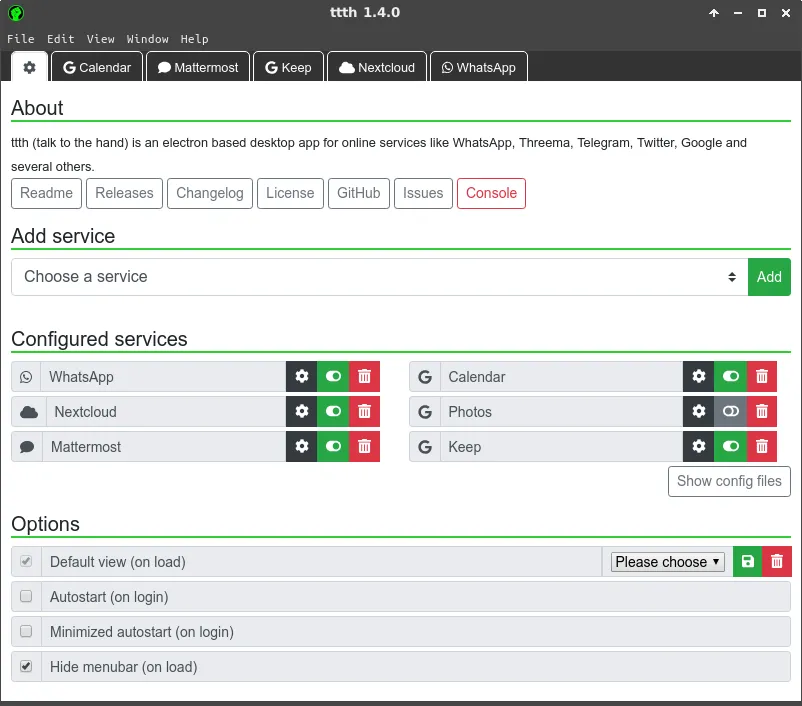Screen dimensions: 802x706
Task: Open the Console button
Action: click(x=491, y=193)
